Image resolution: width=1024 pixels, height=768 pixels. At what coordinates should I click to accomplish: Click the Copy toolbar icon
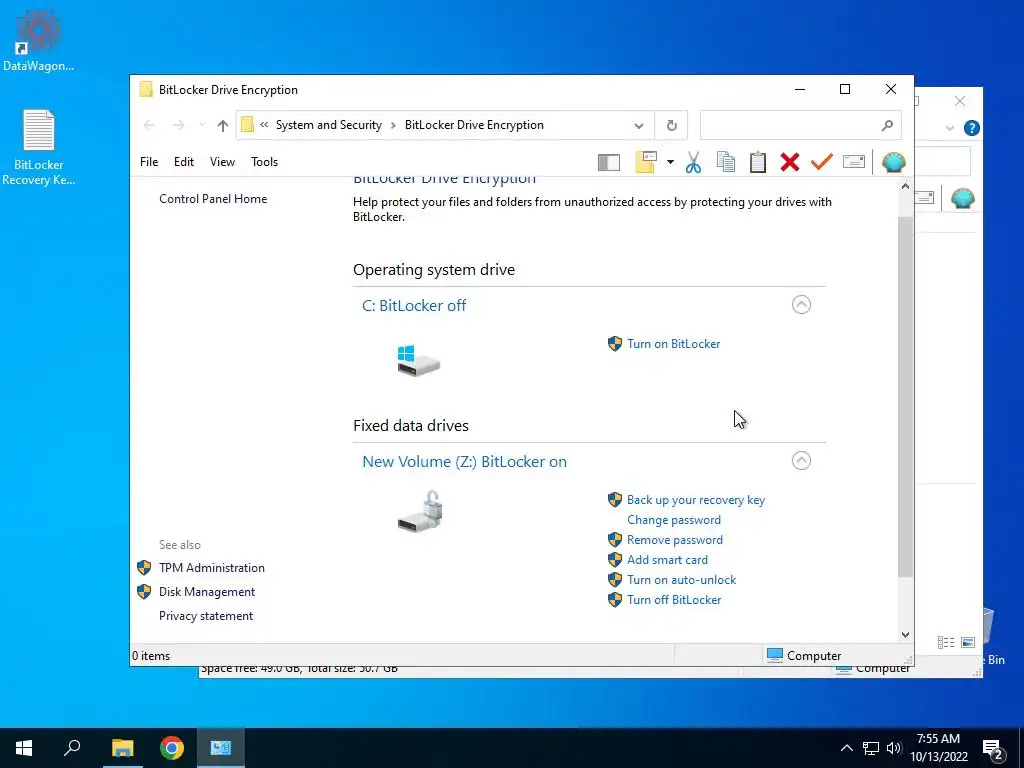[726, 162]
